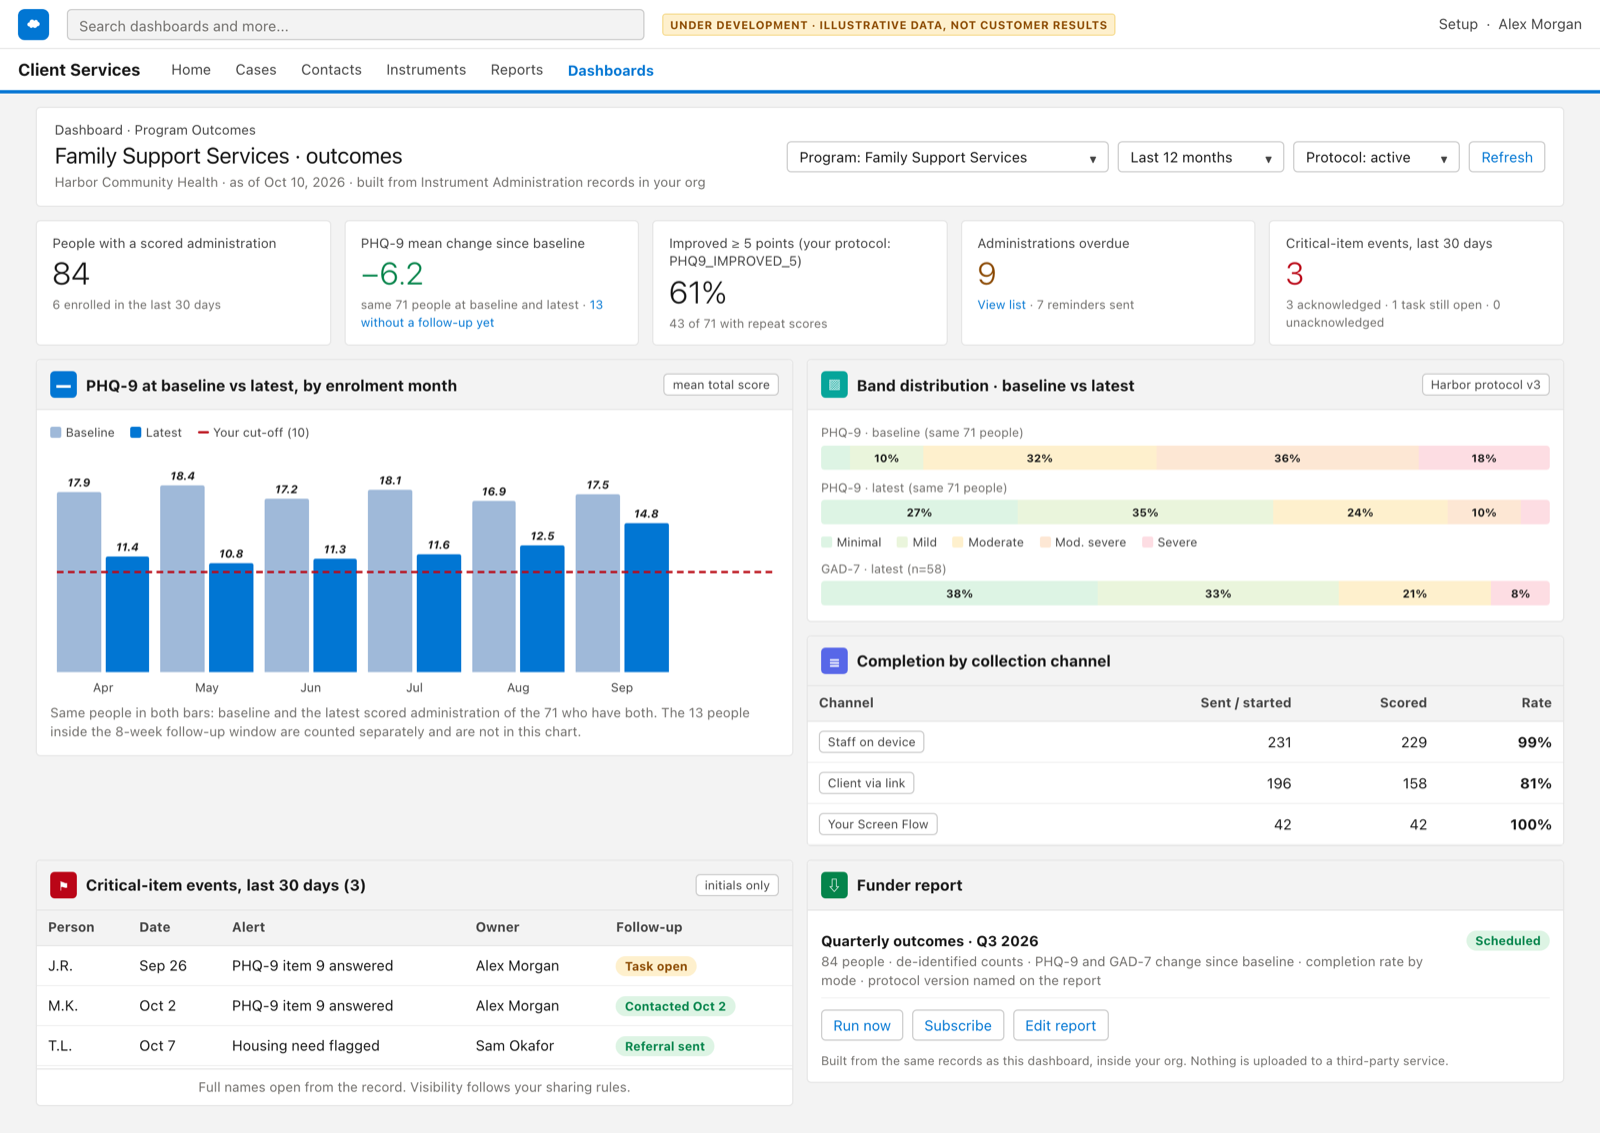
Task: Open the Protocol: active dropdown
Action: [x=1375, y=157]
